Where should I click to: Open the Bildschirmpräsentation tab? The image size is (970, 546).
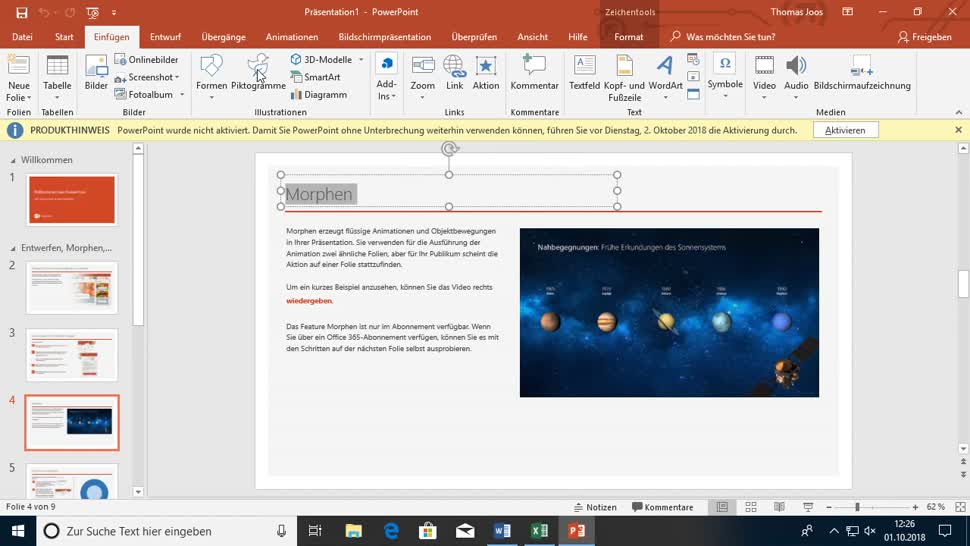tap(385, 37)
